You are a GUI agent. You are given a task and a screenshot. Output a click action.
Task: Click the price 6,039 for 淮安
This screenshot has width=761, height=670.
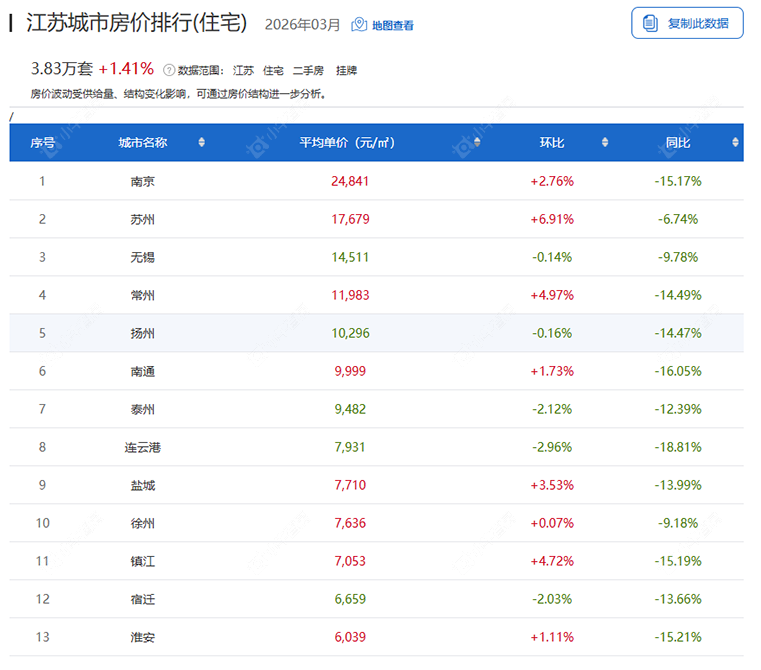tap(350, 637)
